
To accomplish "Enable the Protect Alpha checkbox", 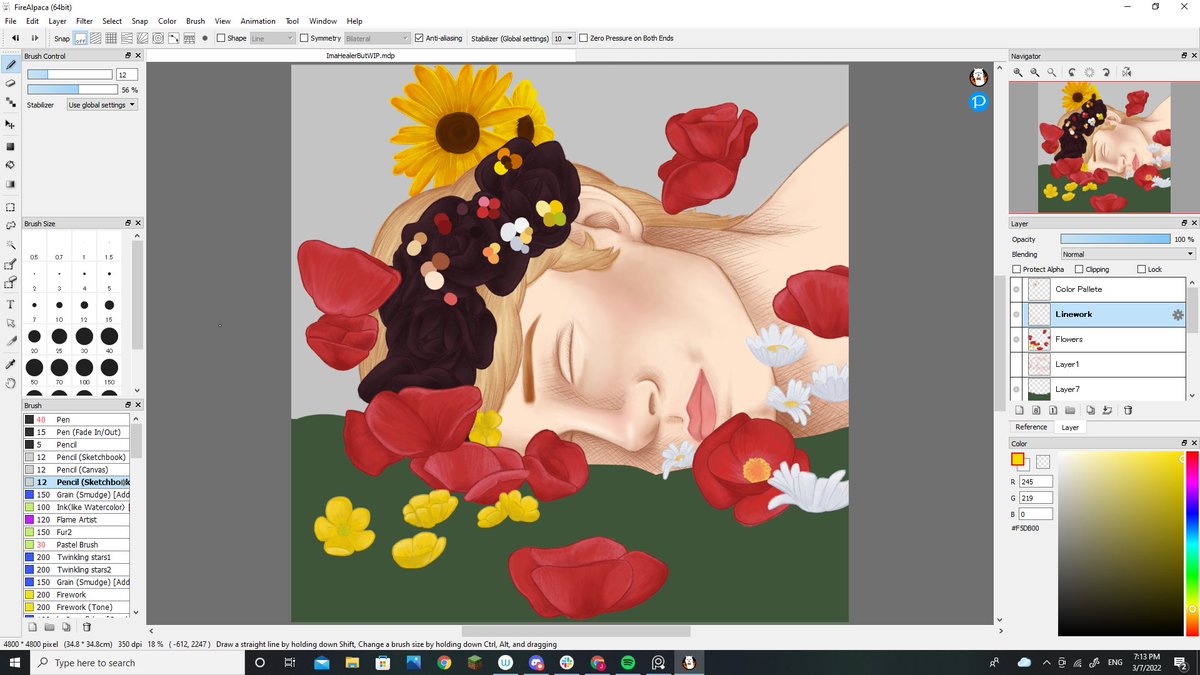I will pos(1017,269).
